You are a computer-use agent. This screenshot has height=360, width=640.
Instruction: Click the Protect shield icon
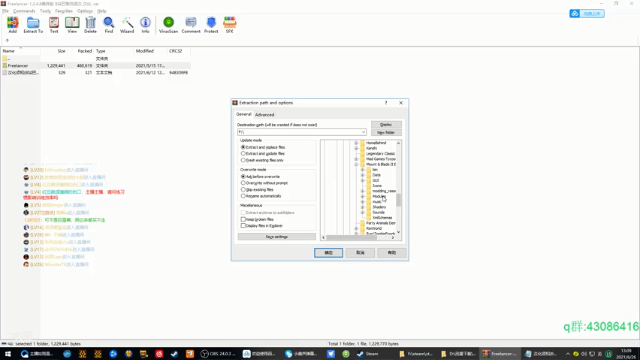(211, 24)
